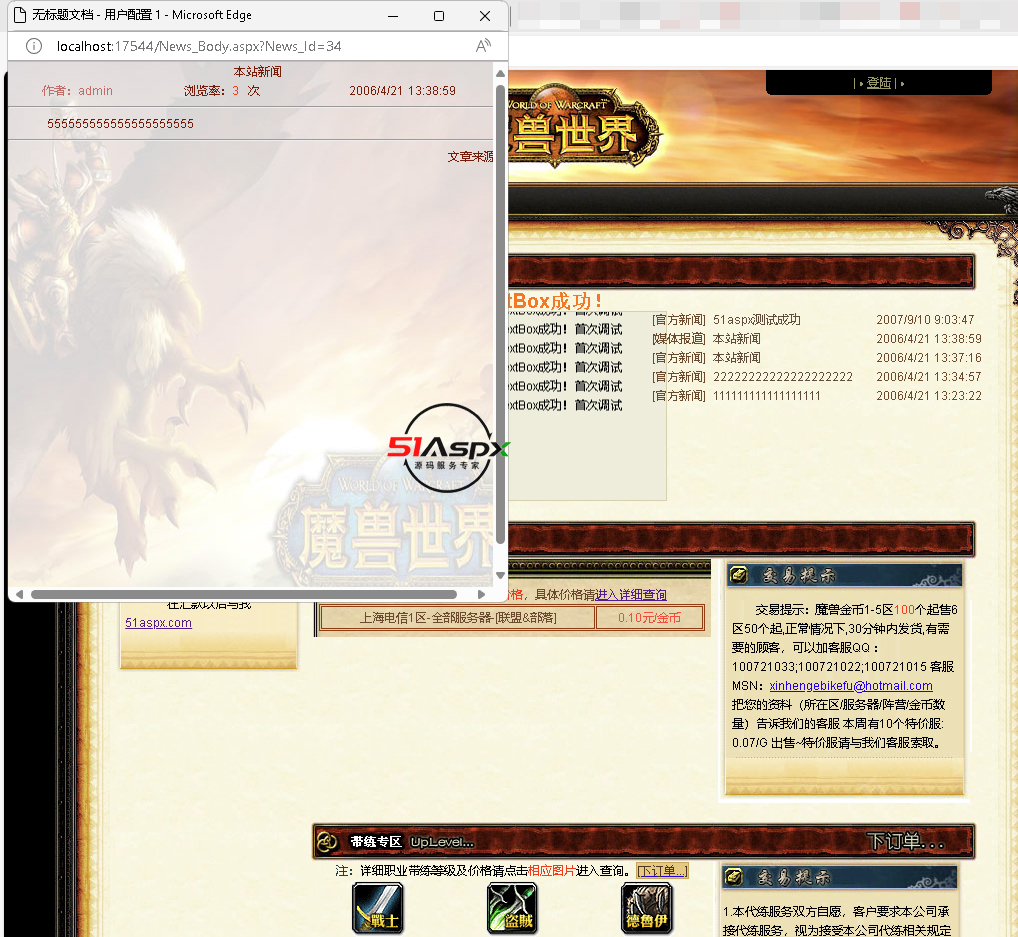Click the icon beside lower 交易提示 header
The width and height of the screenshot is (1018, 937).
click(734, 877)
